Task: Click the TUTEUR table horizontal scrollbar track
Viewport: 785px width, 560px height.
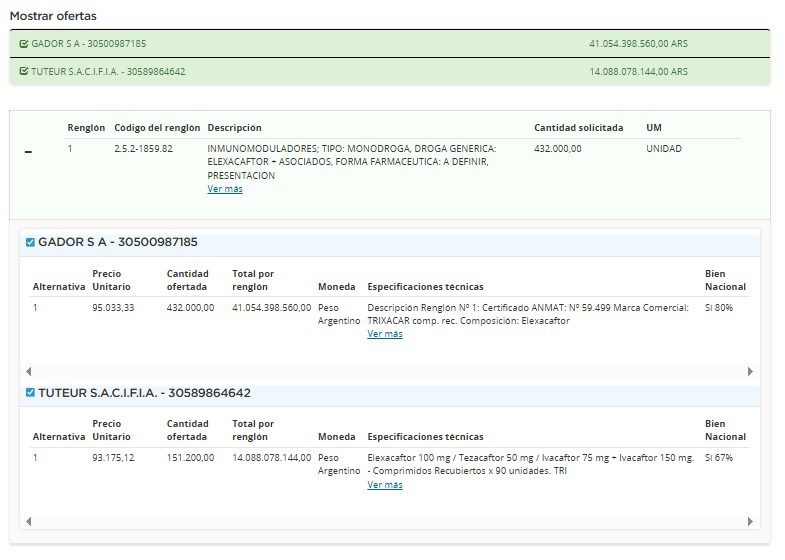Action: click(x=390, y=522)
